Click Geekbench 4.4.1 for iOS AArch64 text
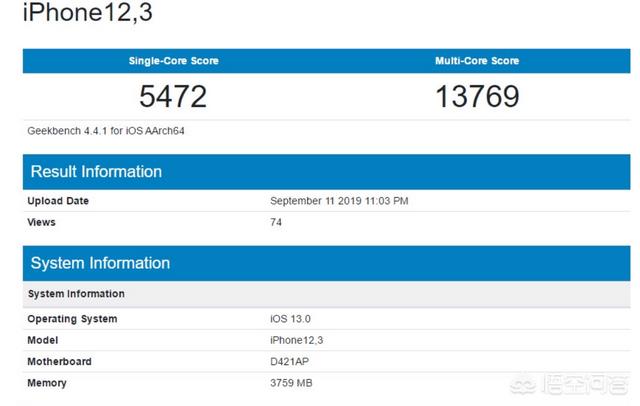The image size is (640, 406). pos(106,131)
